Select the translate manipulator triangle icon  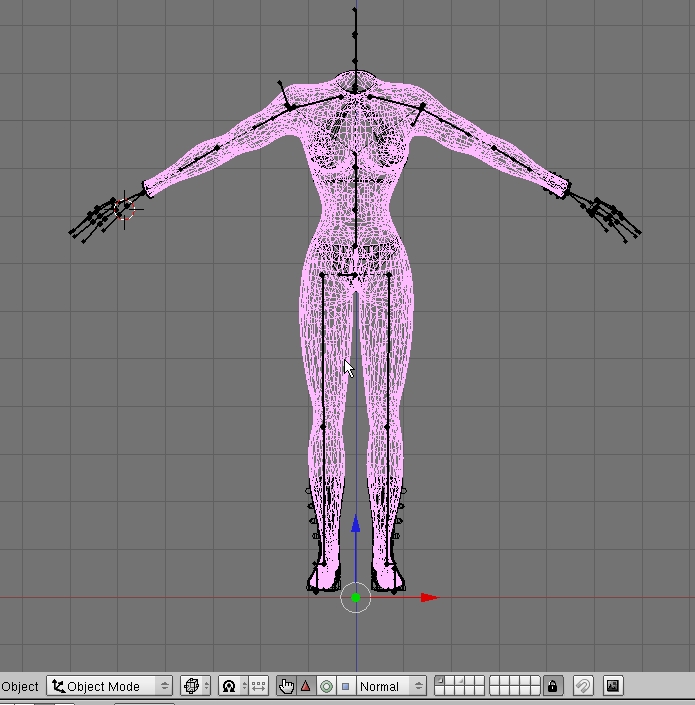306,686
